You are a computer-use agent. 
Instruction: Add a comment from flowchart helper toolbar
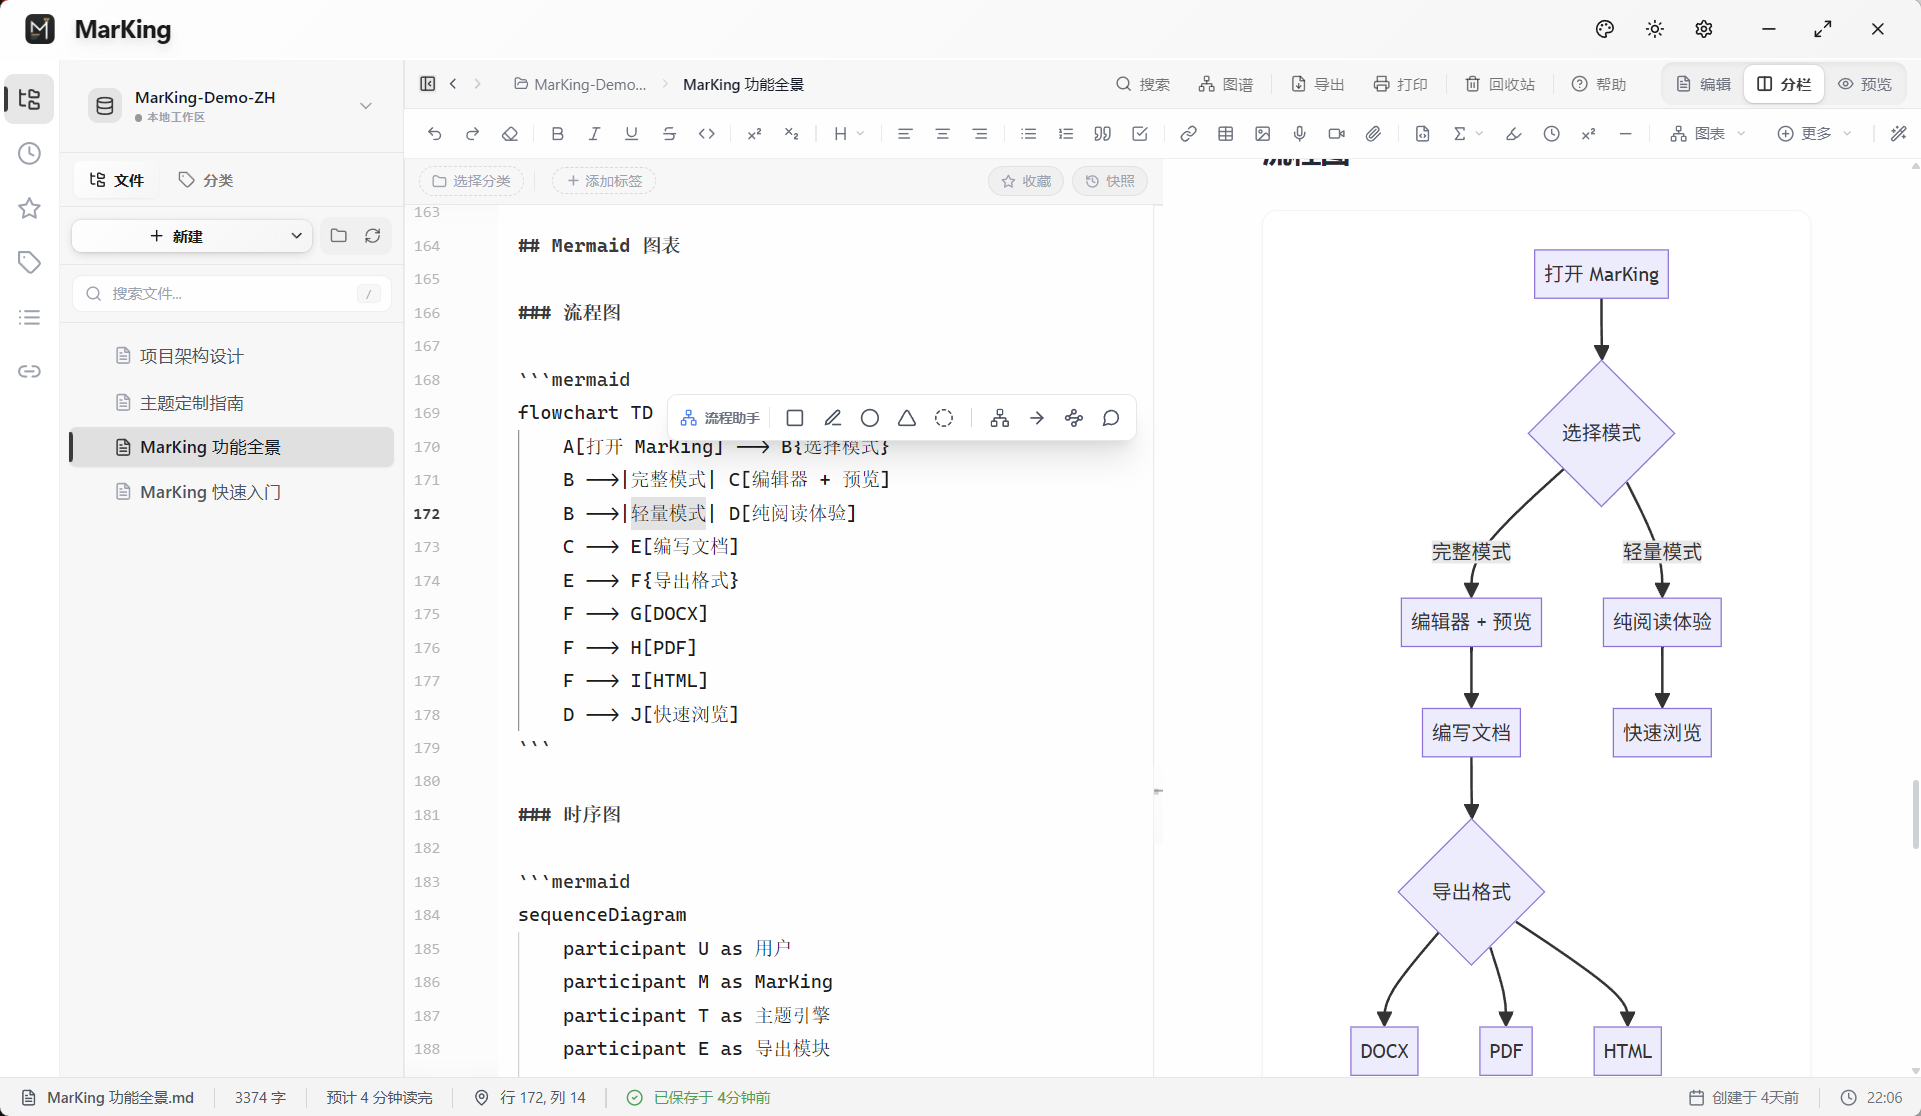click(1111, 418)
